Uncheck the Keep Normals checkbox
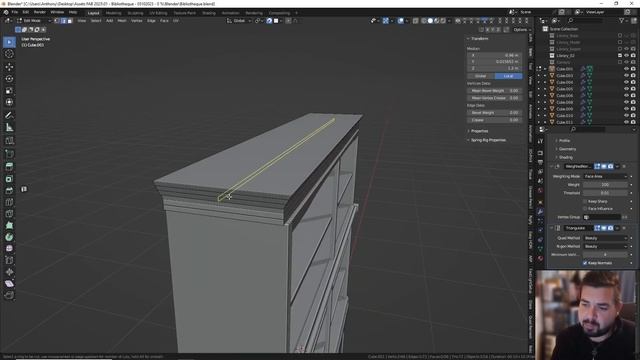Screen dimensions: 640x360 click(585, 263)
